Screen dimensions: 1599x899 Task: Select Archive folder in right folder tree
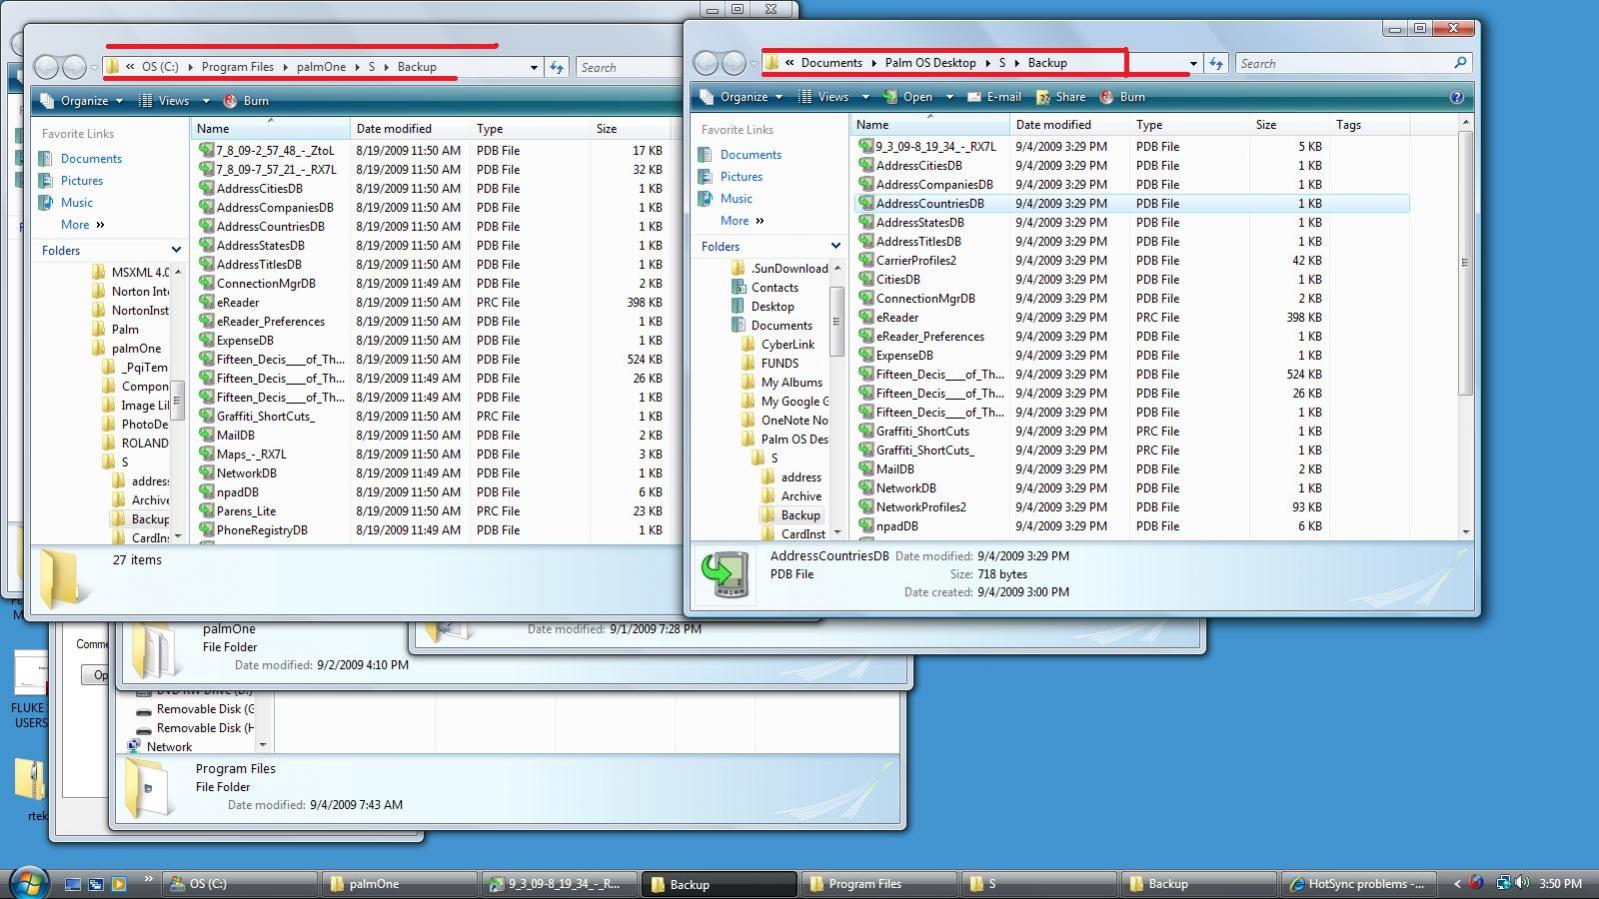click(x=801, y=496)
